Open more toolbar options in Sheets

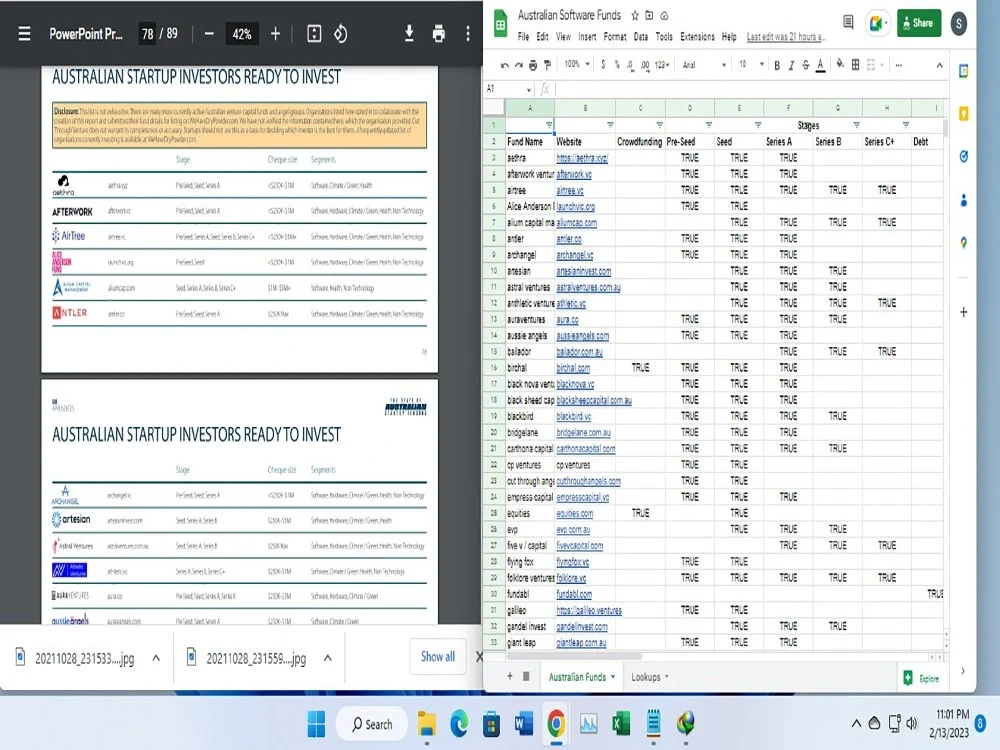coord(899,64)
